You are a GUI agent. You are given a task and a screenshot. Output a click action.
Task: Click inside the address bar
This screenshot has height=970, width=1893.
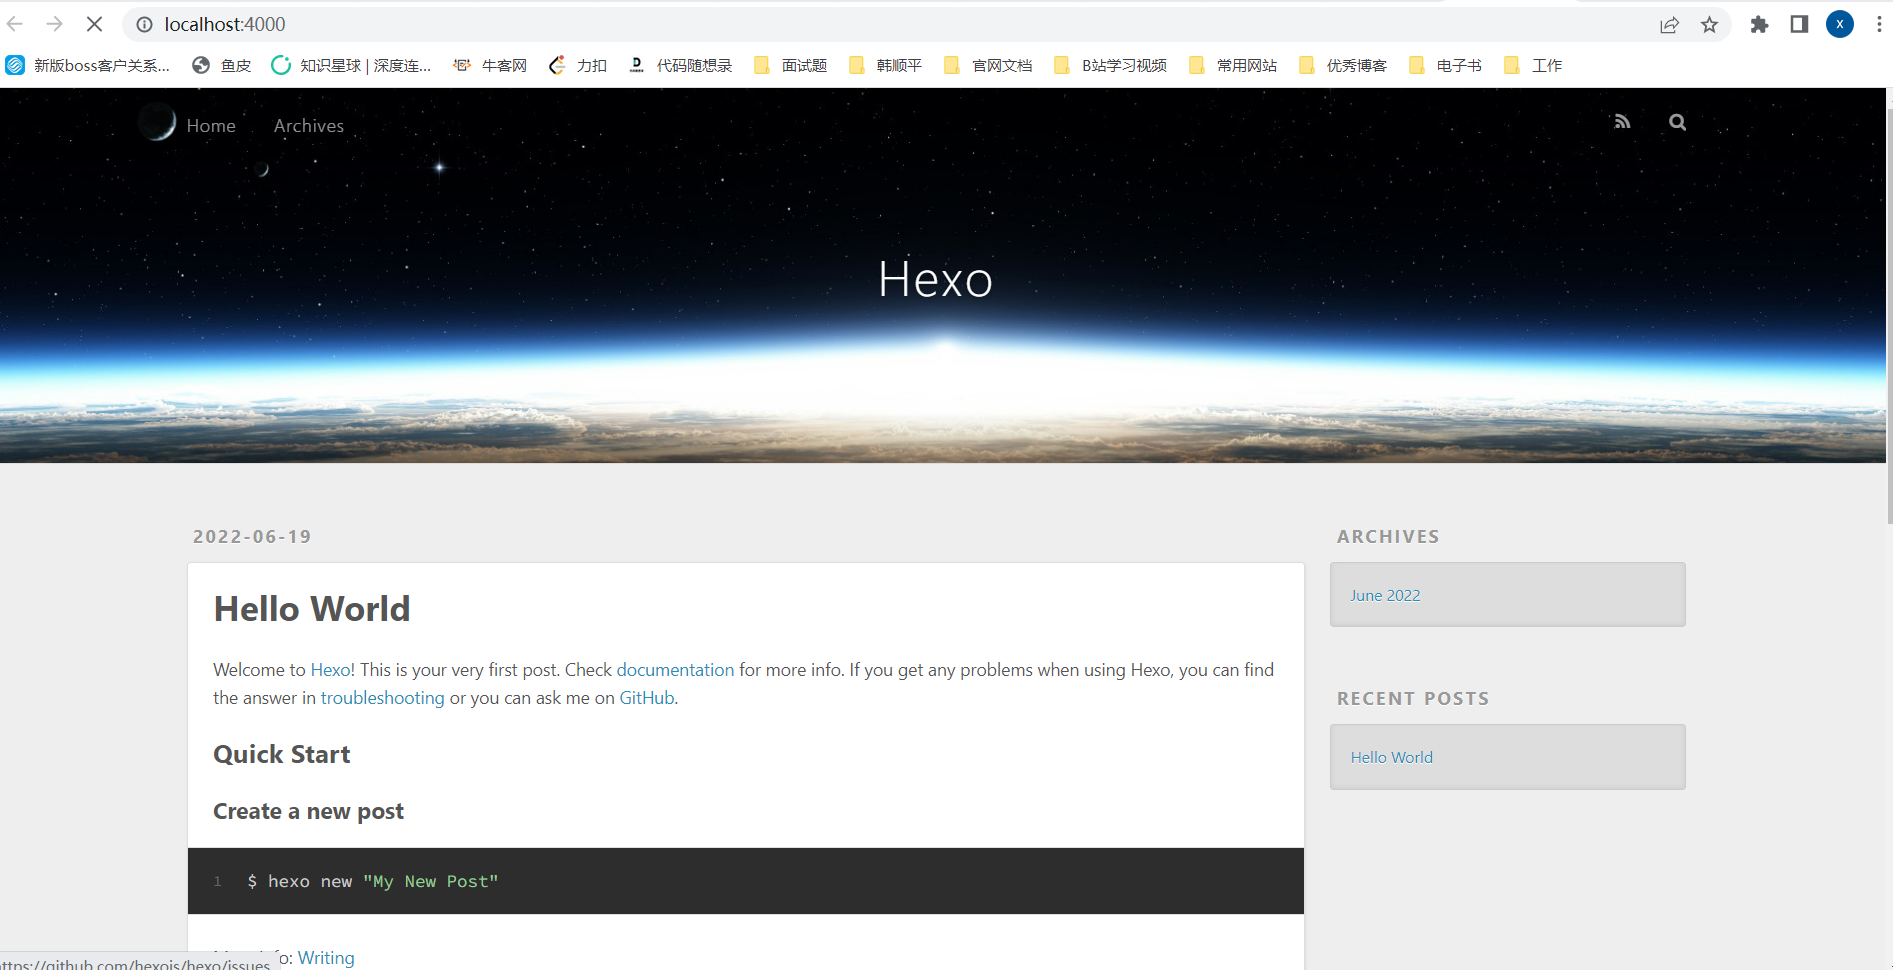coord(400,24)
